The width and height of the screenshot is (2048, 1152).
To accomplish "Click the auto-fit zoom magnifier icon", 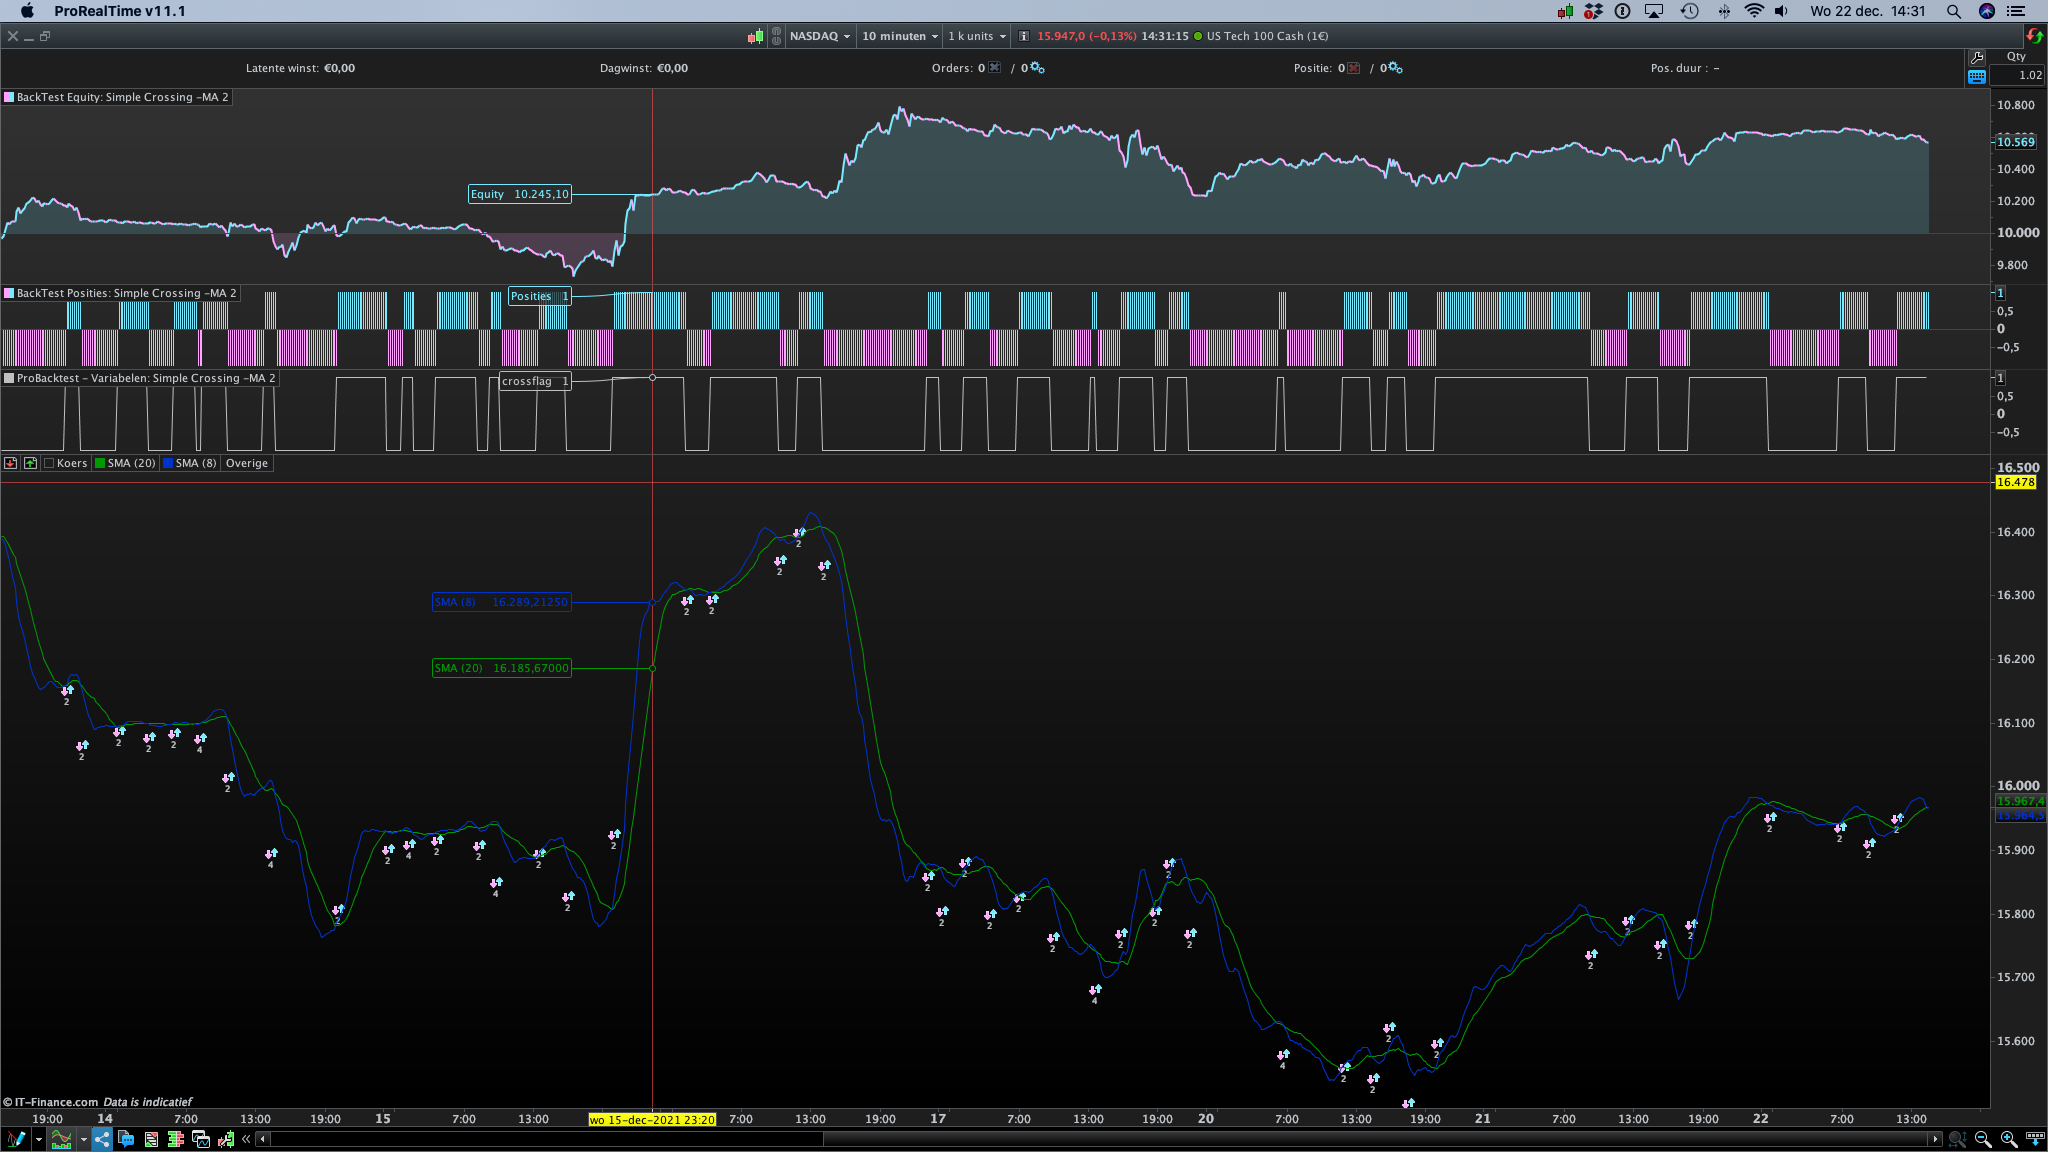I will point(1957,1139).
